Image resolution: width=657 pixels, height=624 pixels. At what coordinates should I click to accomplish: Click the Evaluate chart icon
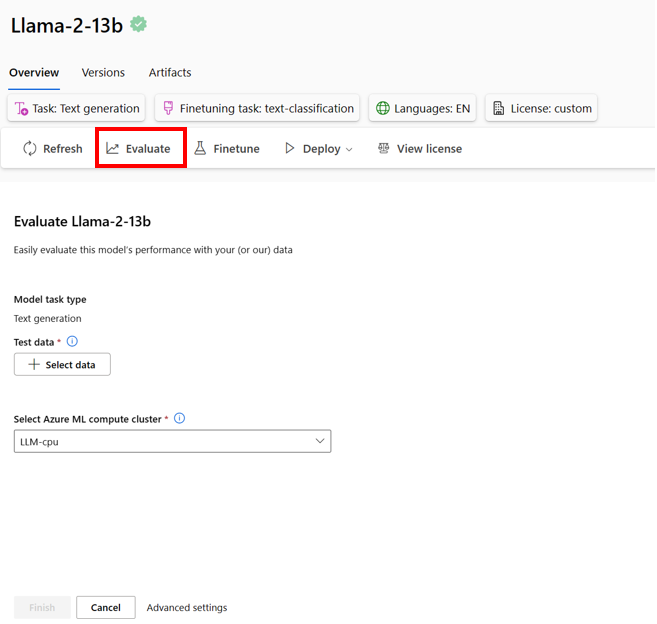click(x=113, y=149)
